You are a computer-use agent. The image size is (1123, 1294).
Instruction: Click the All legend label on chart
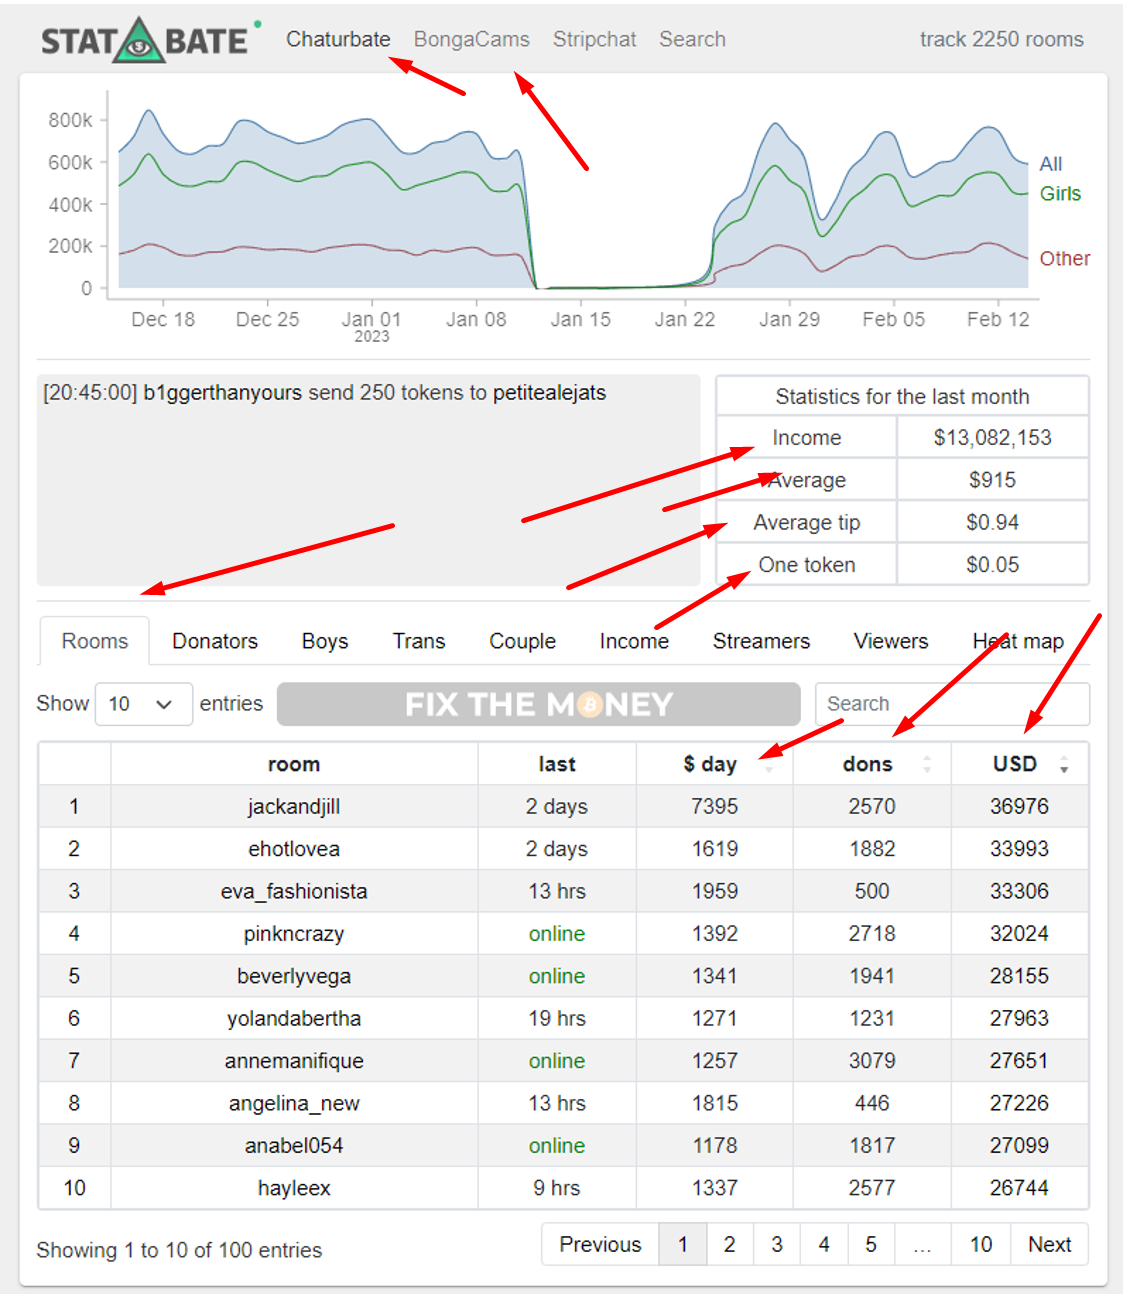click(1050, 164)
